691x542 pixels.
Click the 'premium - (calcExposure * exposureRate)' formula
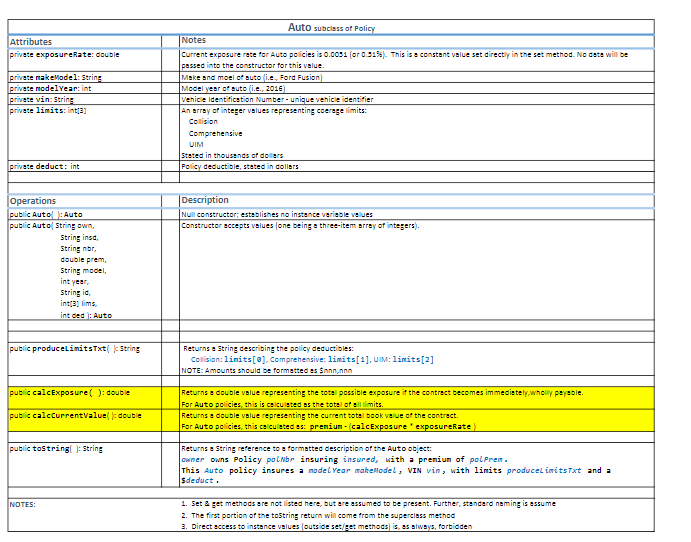pyautogui.click(x=393, y=426)
